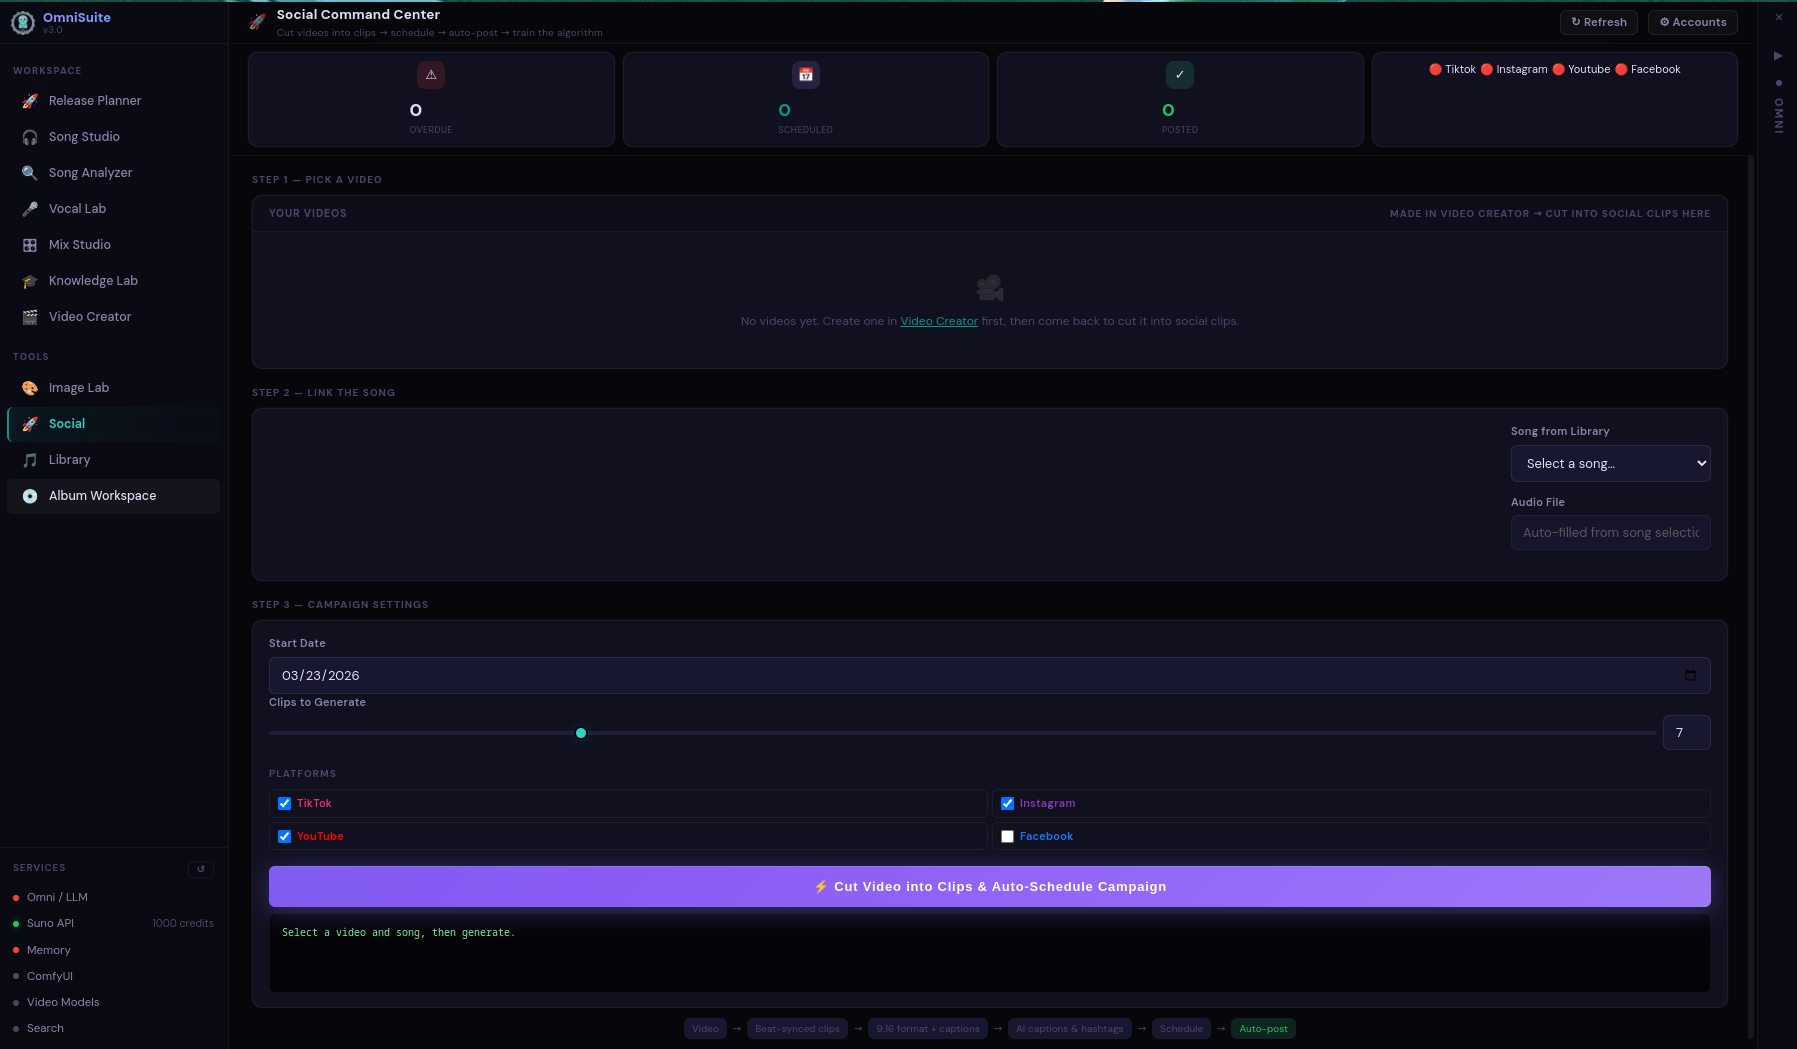Select the Song Analyzer magnifier icon
The width and height of the screenshot is (1797, 1049).
30,172
